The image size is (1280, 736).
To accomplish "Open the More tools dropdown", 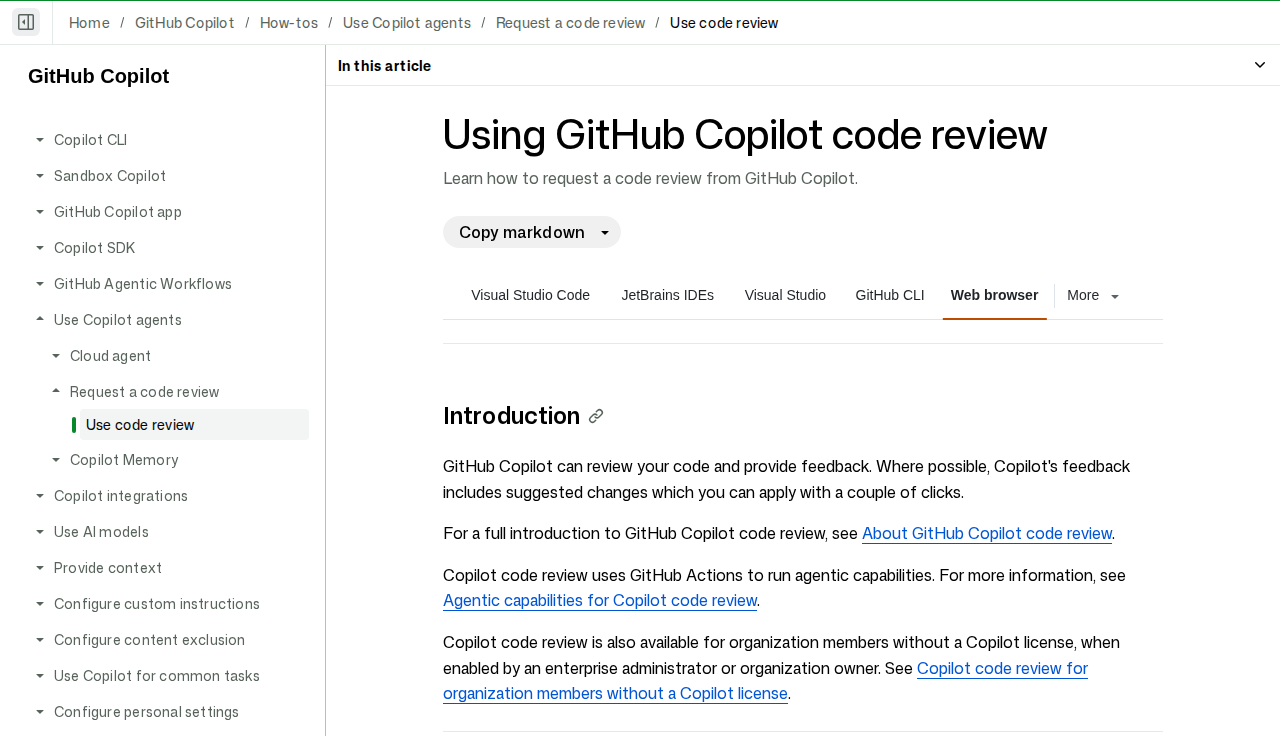I will (x=1093, y=295).
